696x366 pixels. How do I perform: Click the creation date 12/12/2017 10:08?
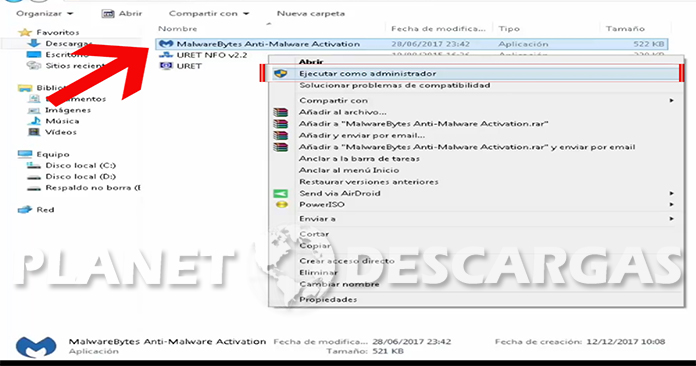[625, 342]
